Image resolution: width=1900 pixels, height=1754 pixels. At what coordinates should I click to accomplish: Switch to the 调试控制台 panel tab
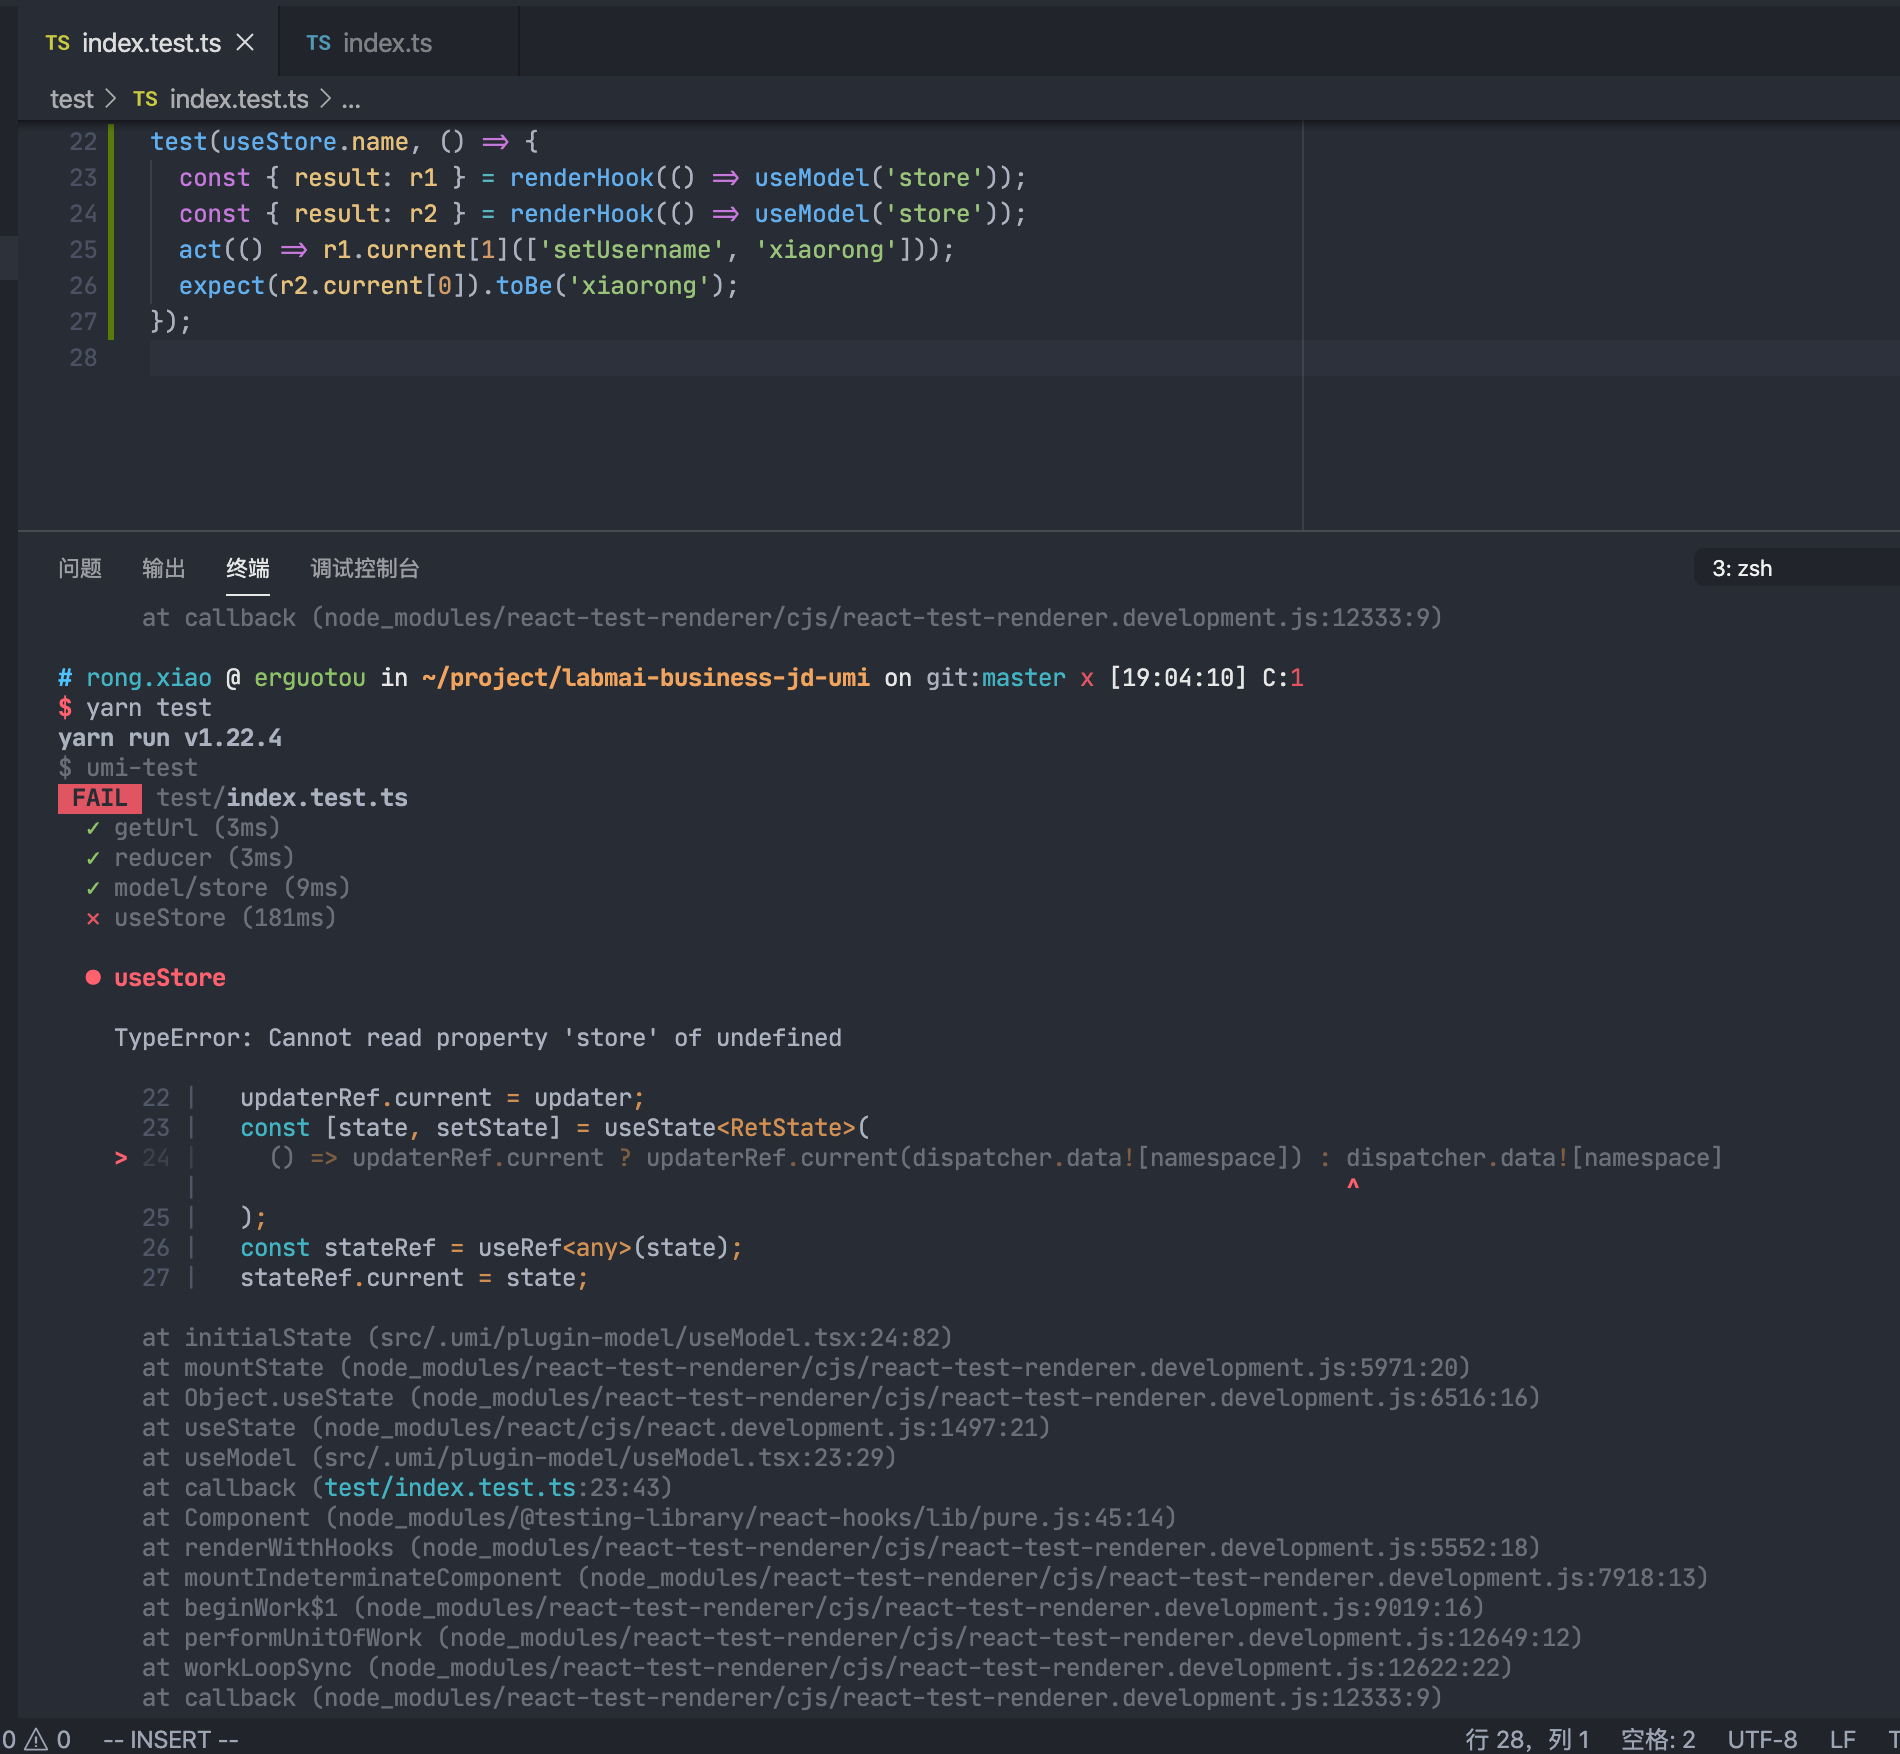click(x=364, y=568)
